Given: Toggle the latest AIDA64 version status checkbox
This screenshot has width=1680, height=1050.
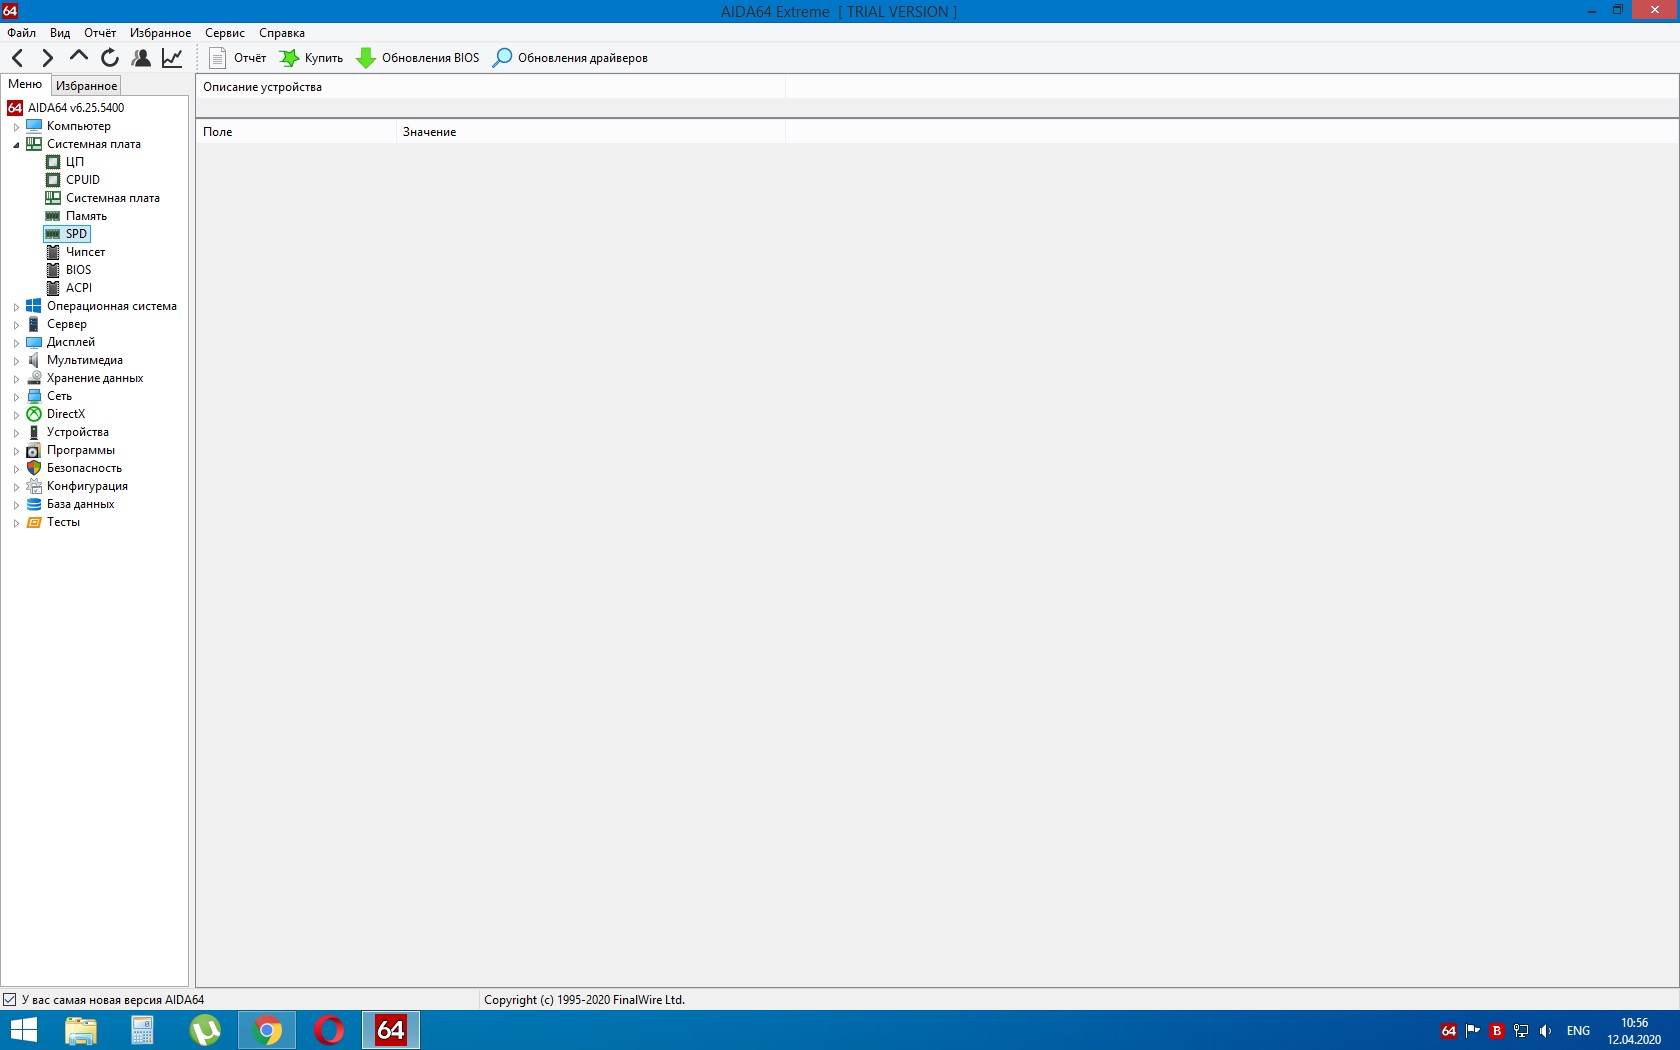Looking at the screenshot, I should (10, 1000).
